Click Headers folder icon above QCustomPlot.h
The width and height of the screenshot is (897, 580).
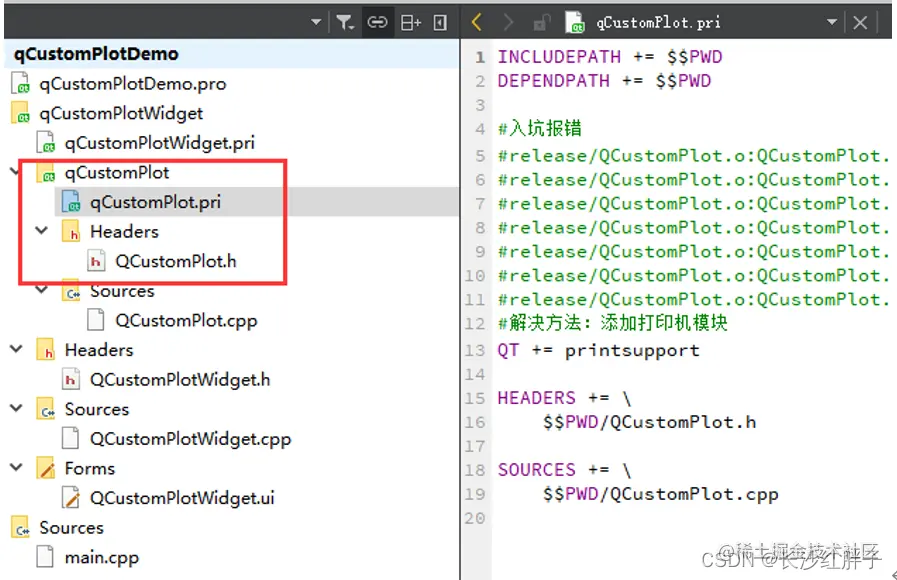click(70, 232)
